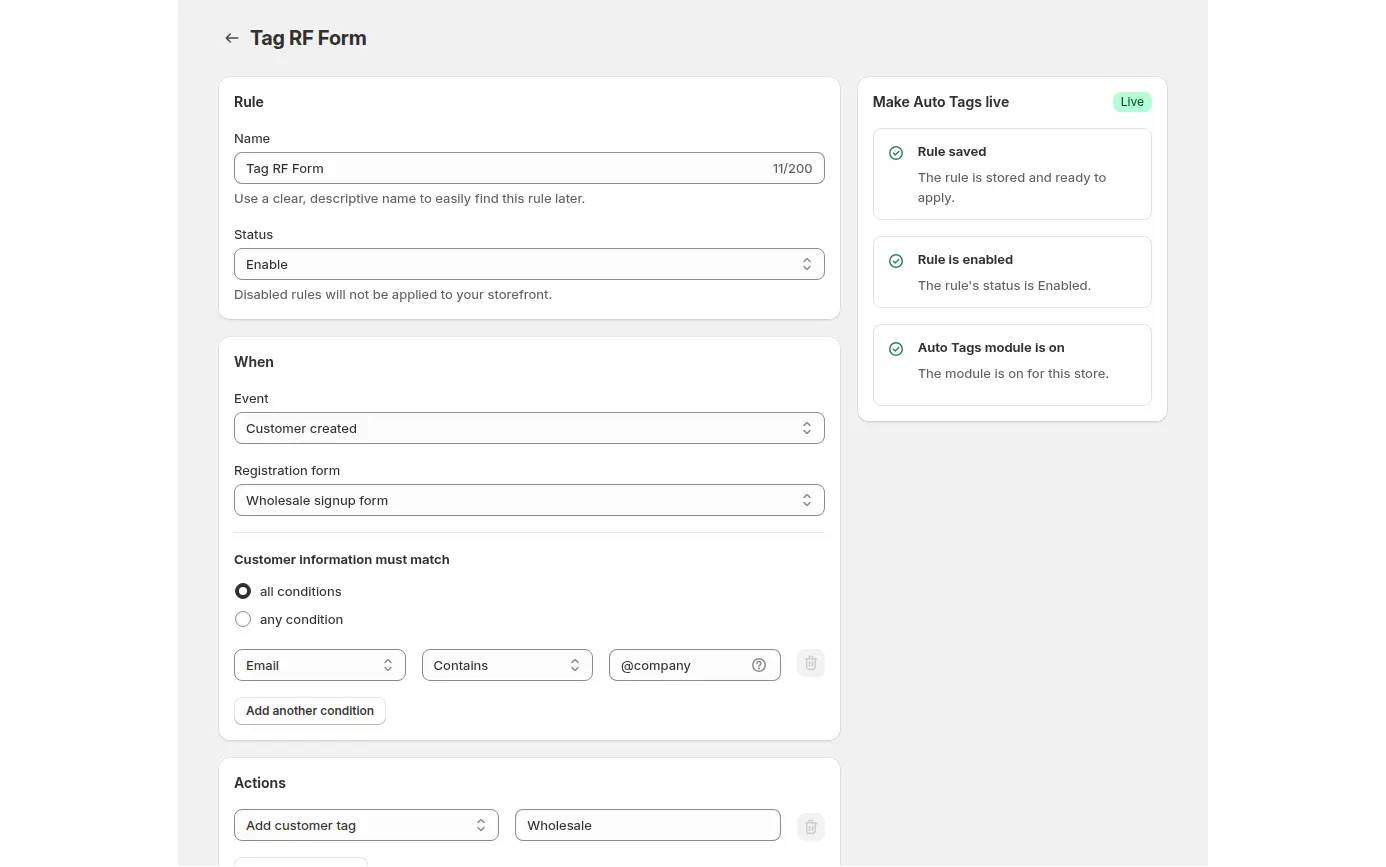The width and height of the screenshot is (1386, 867).
Task: Open the Registration form dropdown
Action: pyautogui.click(x=529, y=500)
